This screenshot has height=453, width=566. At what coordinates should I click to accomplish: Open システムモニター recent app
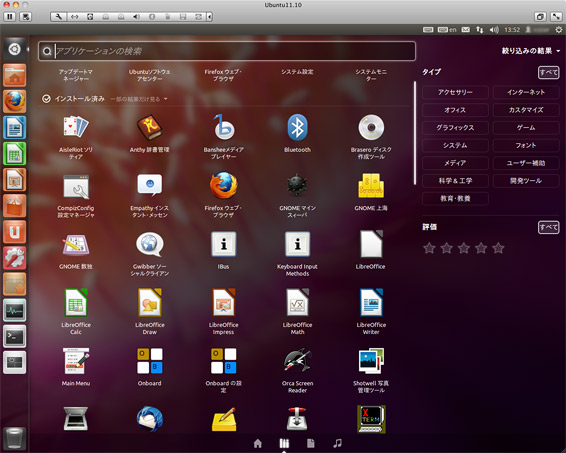pyautogui.click(x=371, y=75)
